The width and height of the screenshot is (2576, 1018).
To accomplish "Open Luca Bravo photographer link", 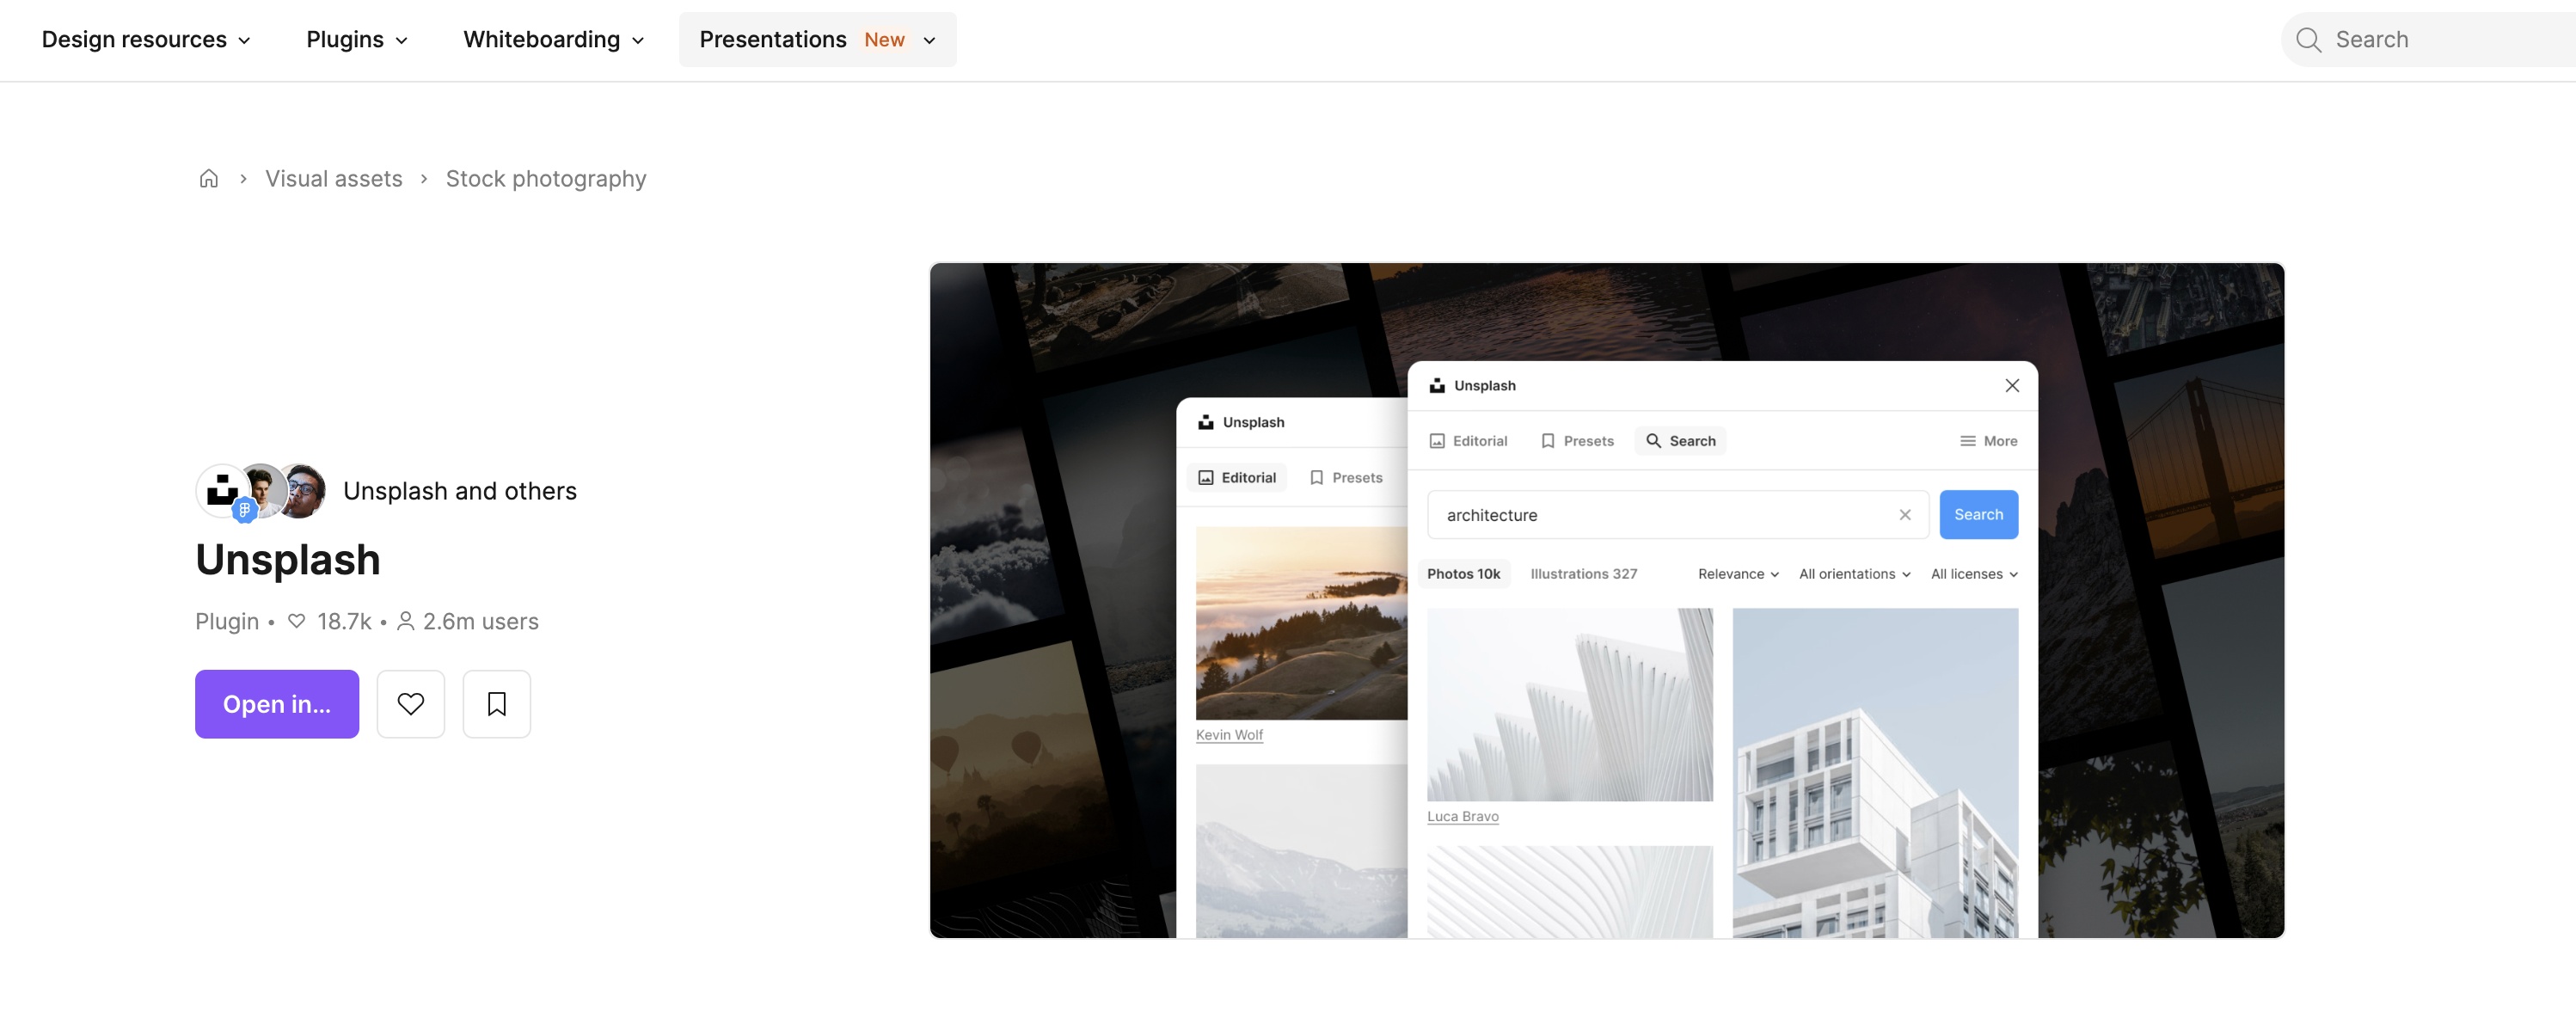I will 1462,817.
